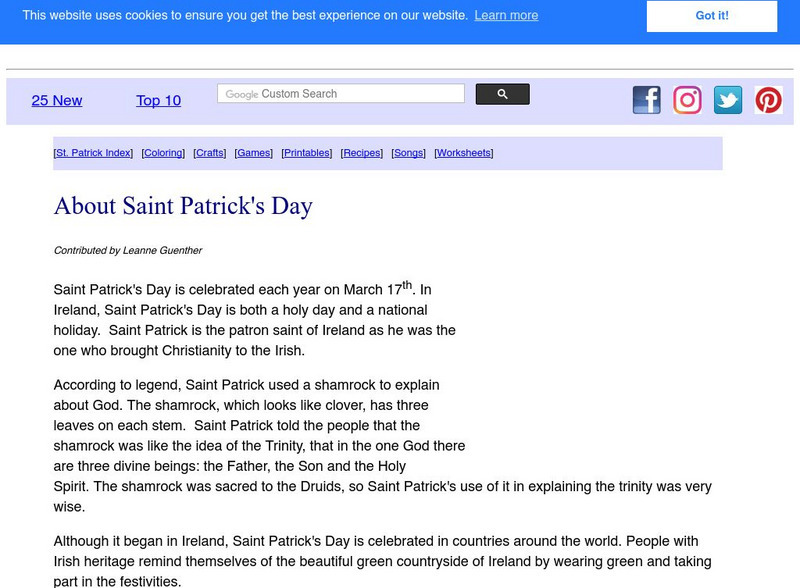800x588 pixels.
Task: Open the Instagram icon link
Action: click(x=687, y=100)
